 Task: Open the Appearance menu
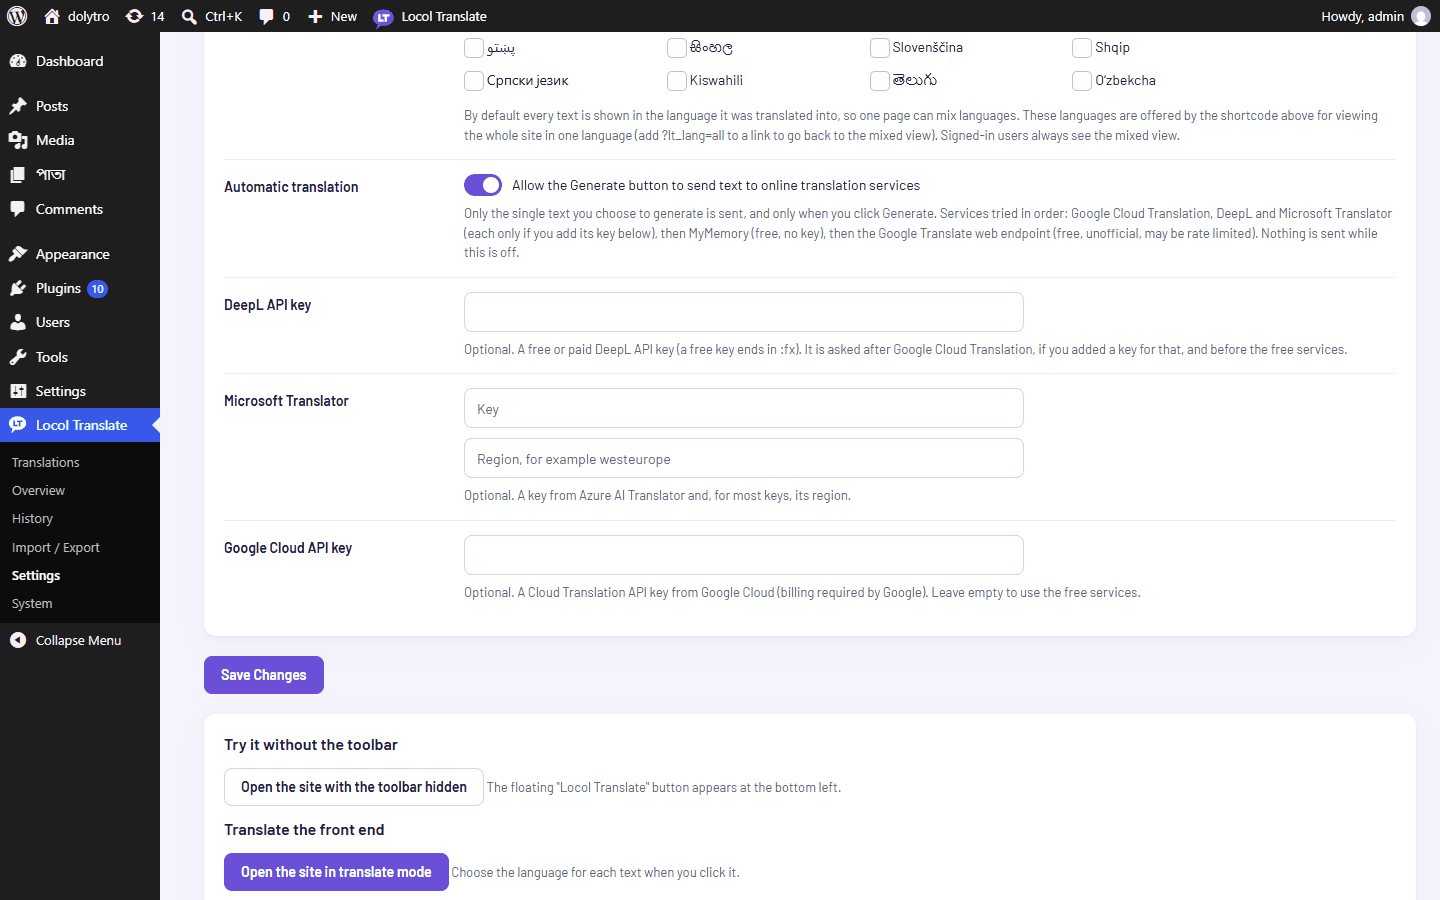coord(80,254)
